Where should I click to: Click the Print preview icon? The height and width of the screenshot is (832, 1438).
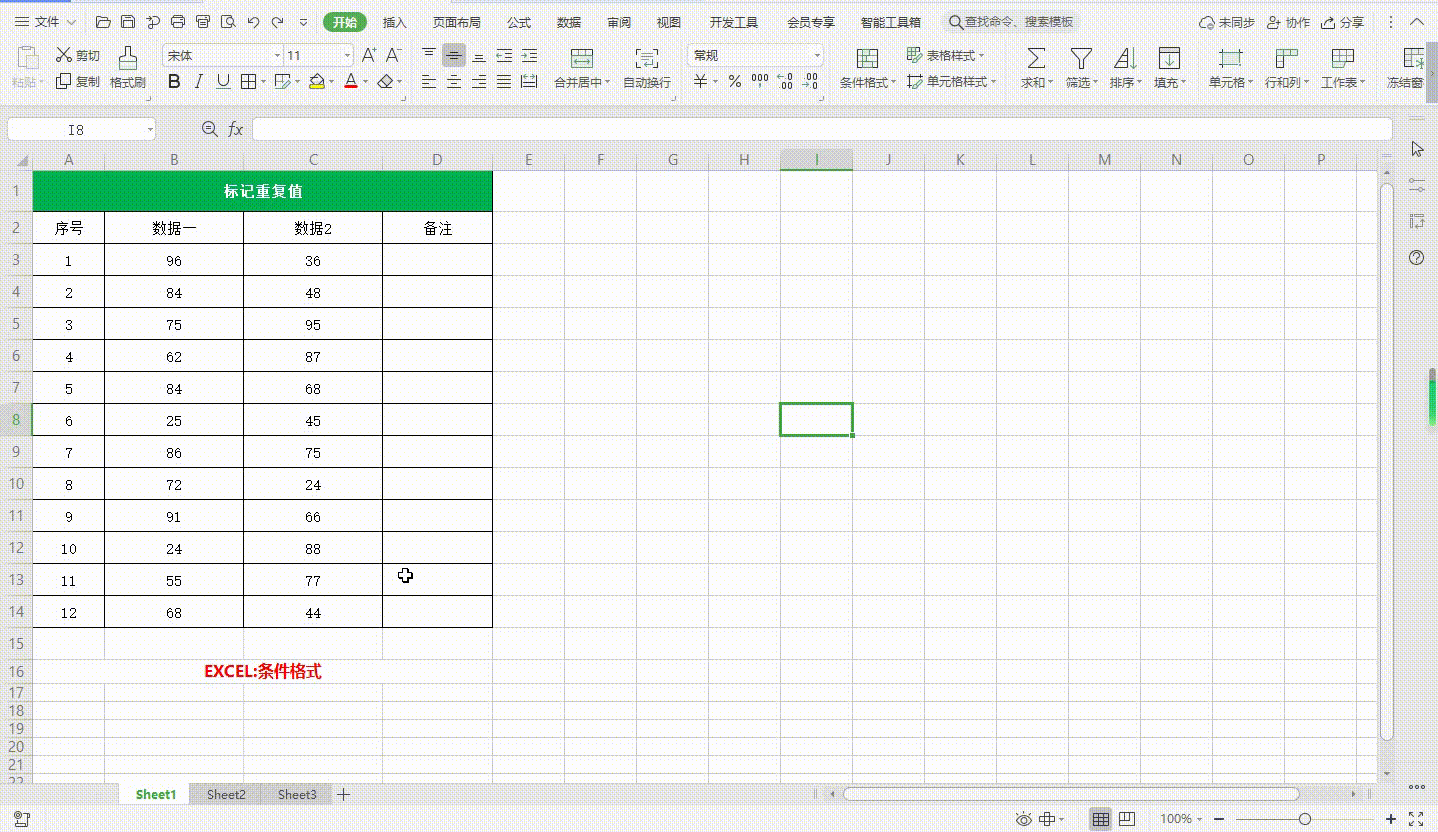[x=228, y=22]
